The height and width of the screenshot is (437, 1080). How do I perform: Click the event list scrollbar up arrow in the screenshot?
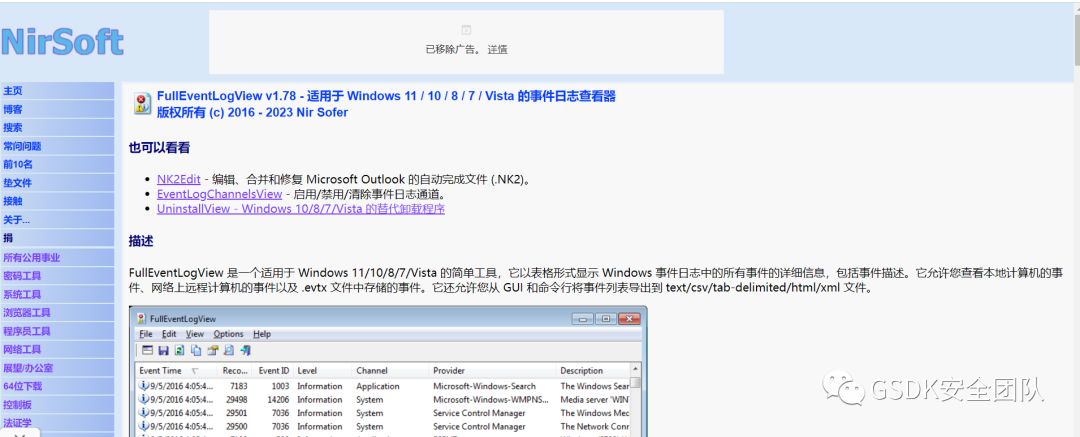(x=636, y=369)
